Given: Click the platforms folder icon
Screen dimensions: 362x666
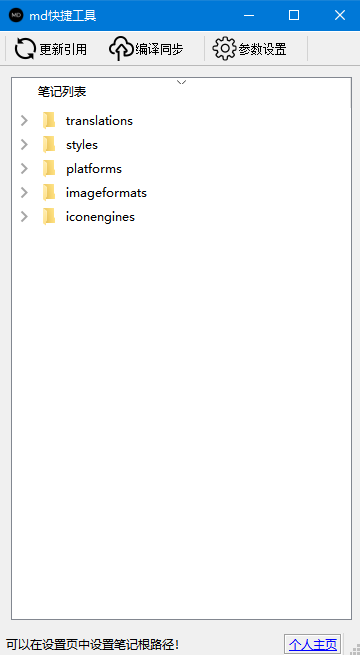Looking at the screenshot, I should click(x=49, y=169).
